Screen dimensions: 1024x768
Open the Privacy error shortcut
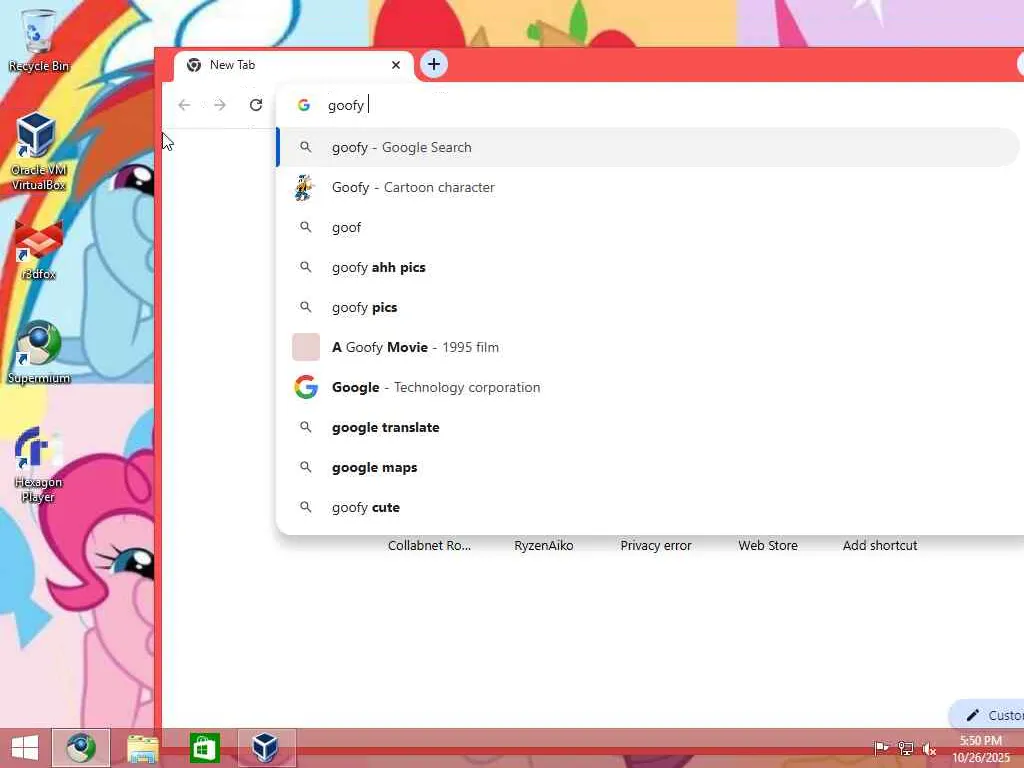tap(656, 545)
